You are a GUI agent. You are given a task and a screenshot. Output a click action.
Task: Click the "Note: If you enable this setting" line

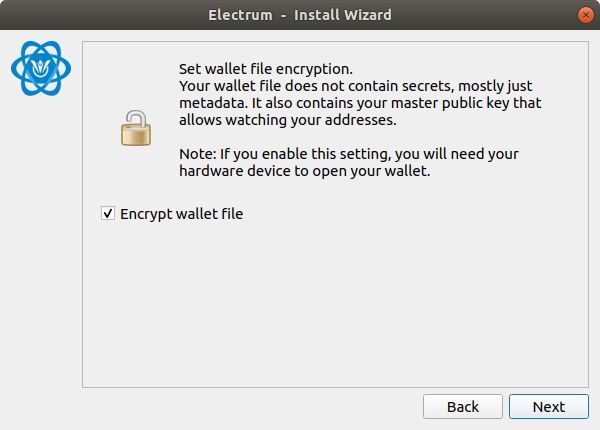click(349, 154)
